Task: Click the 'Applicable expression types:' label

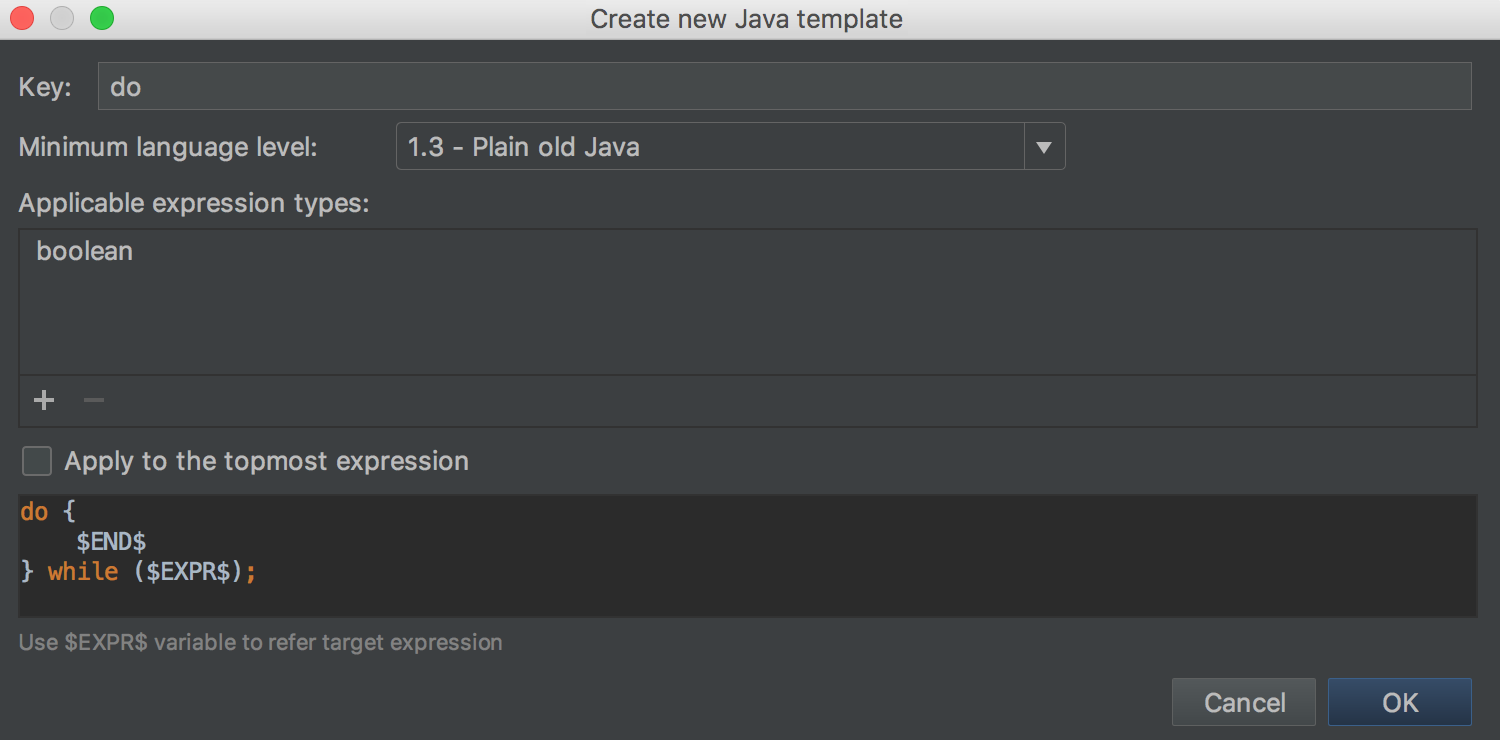Action: click(x=194, y=204)
